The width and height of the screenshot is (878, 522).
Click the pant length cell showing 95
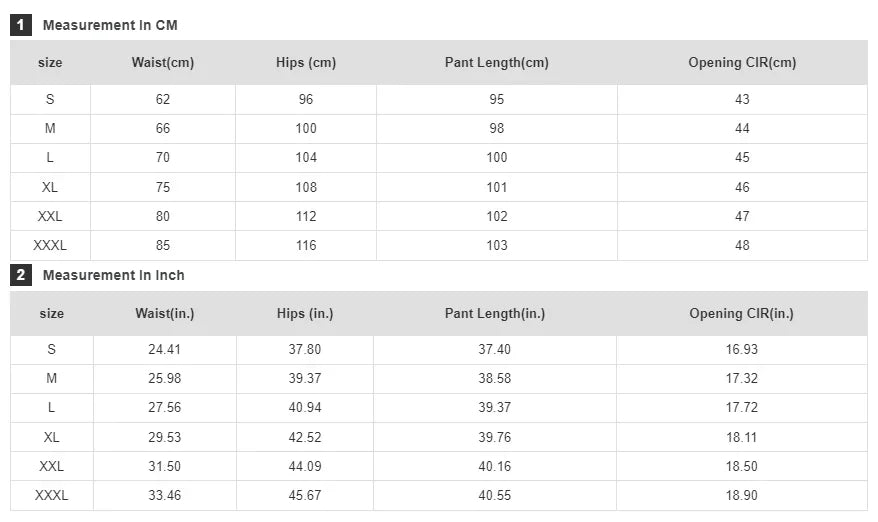[497, 99]
